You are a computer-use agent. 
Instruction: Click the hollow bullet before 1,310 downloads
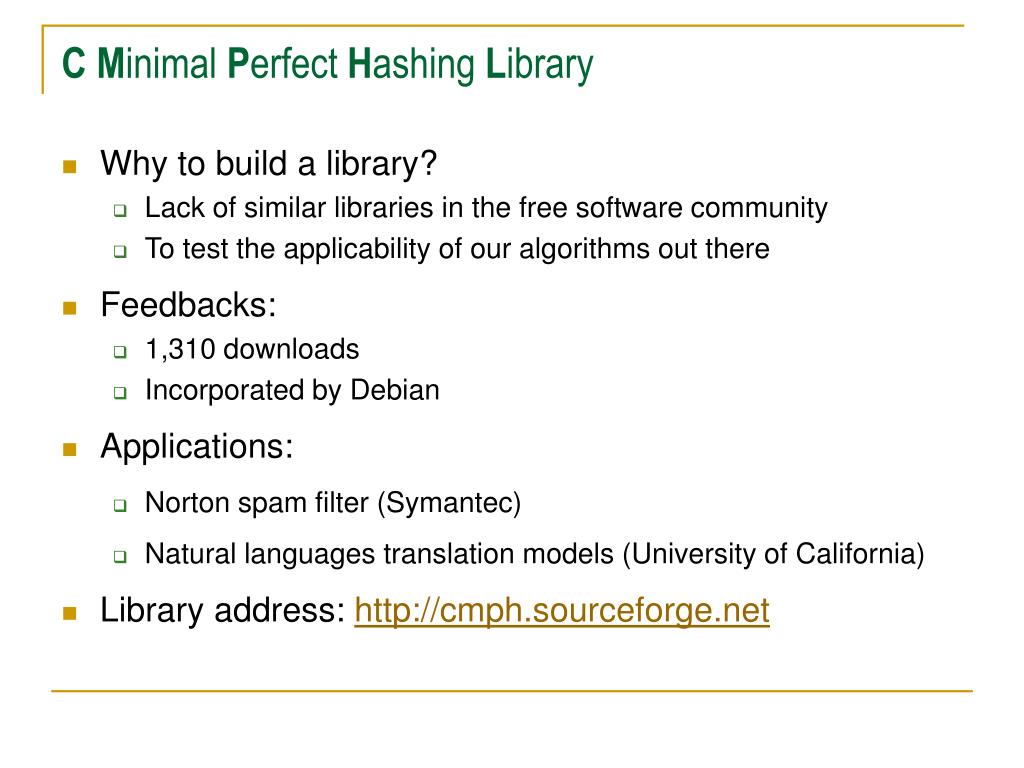[x=120, y=352]
